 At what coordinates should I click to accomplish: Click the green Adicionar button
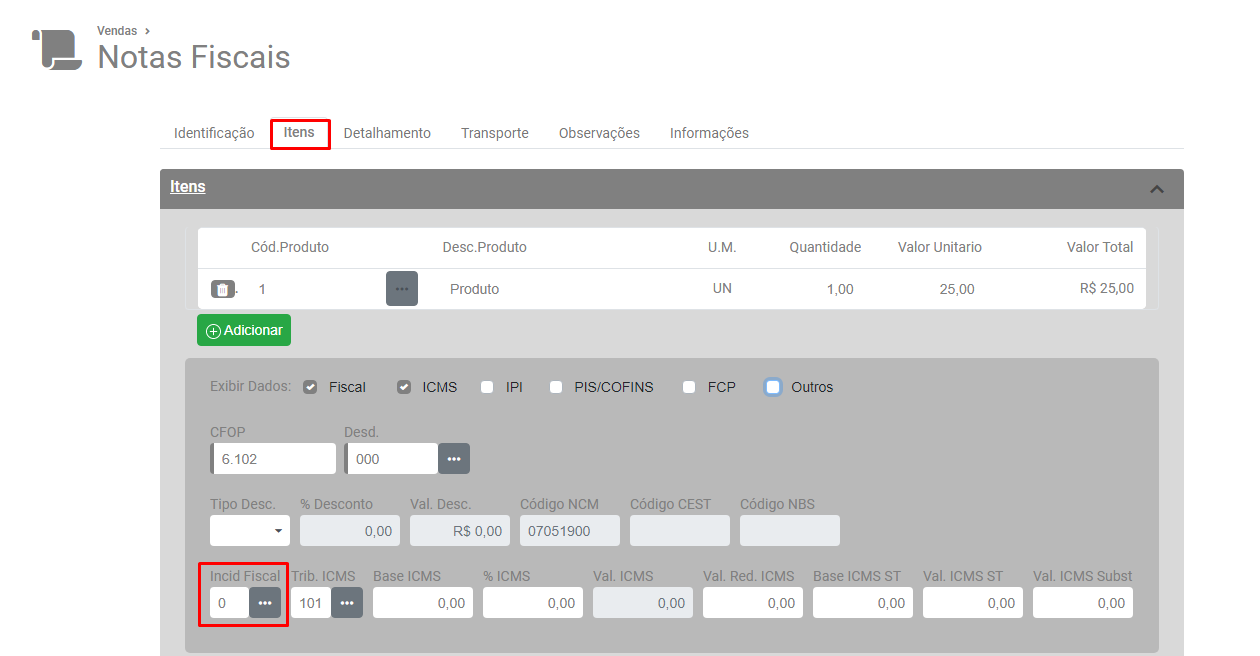[x=244, y=330]
